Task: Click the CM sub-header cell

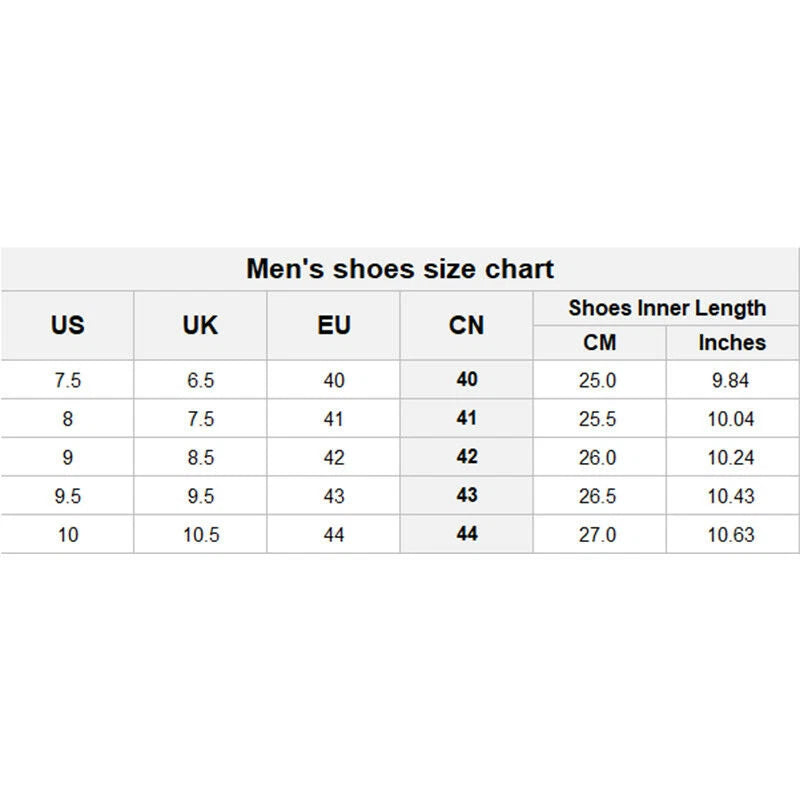Action: pos(599,342)
